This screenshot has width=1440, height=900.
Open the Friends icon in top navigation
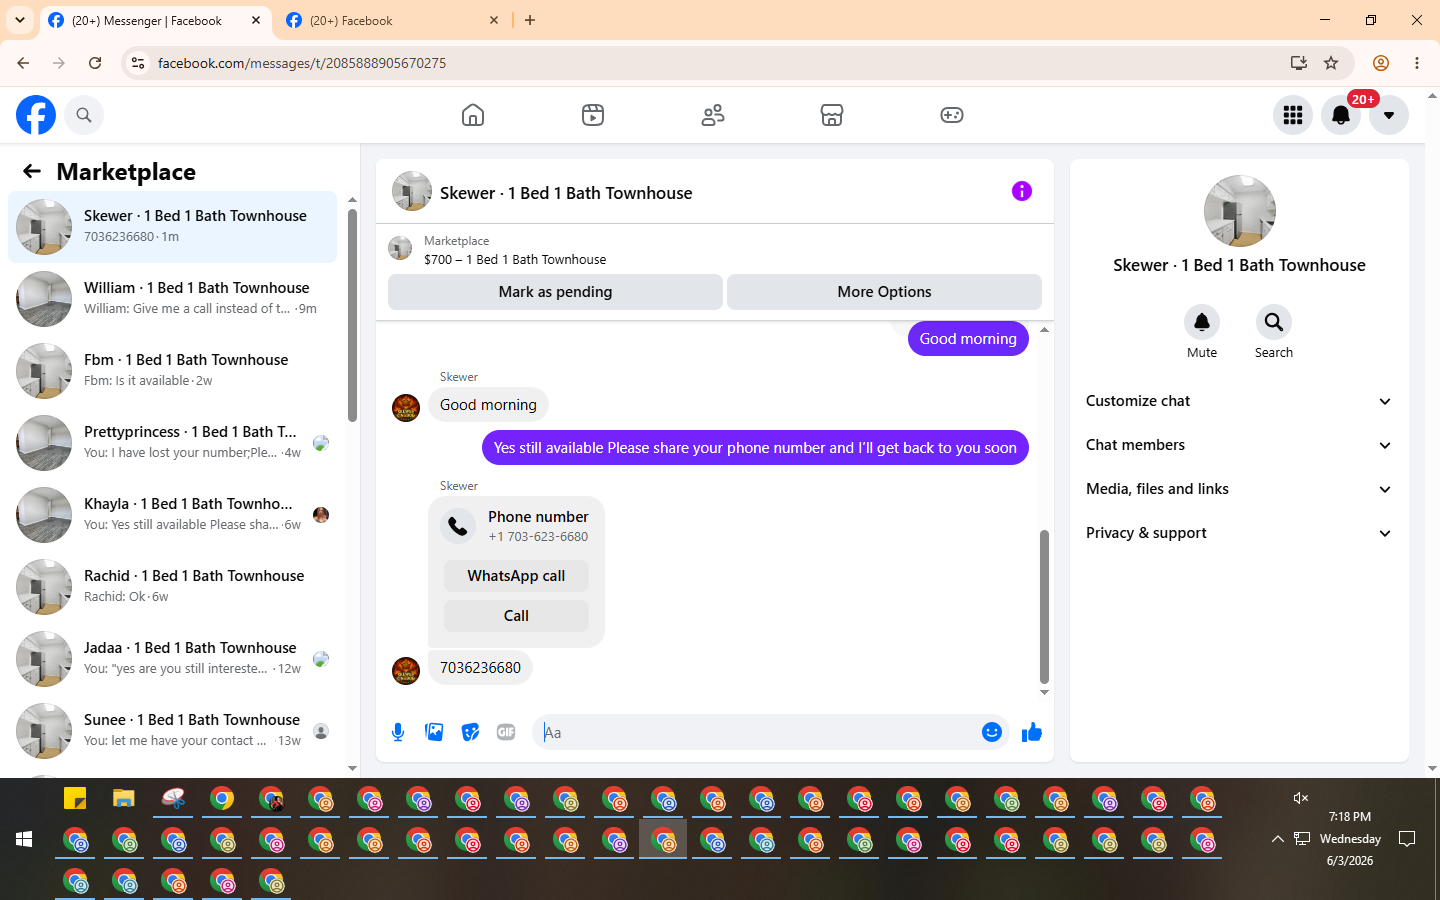point(713,115)
